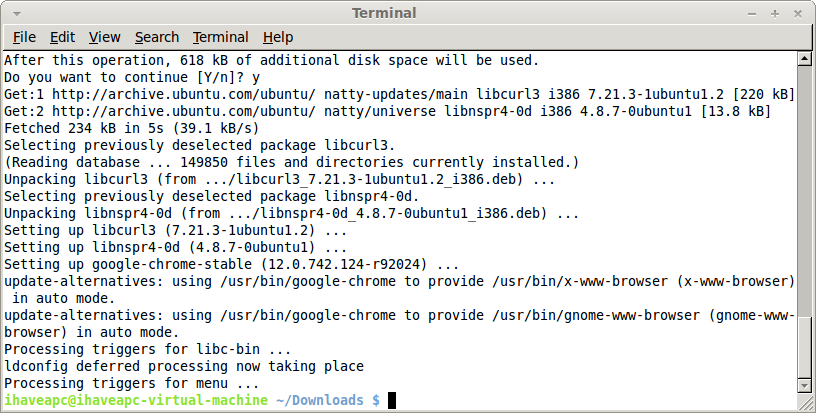Screen dimensions: 816x413
Task: Click the resize grip in window corner
Action: click(805, 402)
